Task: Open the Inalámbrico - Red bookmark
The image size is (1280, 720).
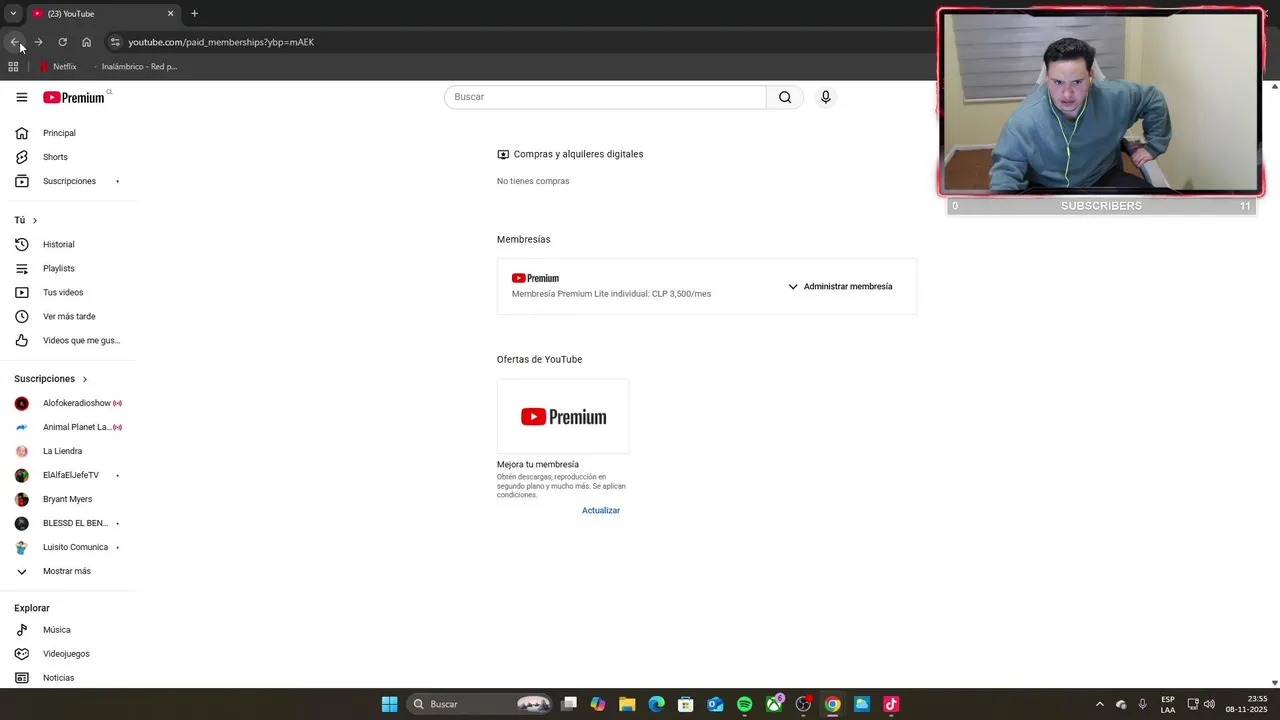Action: click(134, 67)
